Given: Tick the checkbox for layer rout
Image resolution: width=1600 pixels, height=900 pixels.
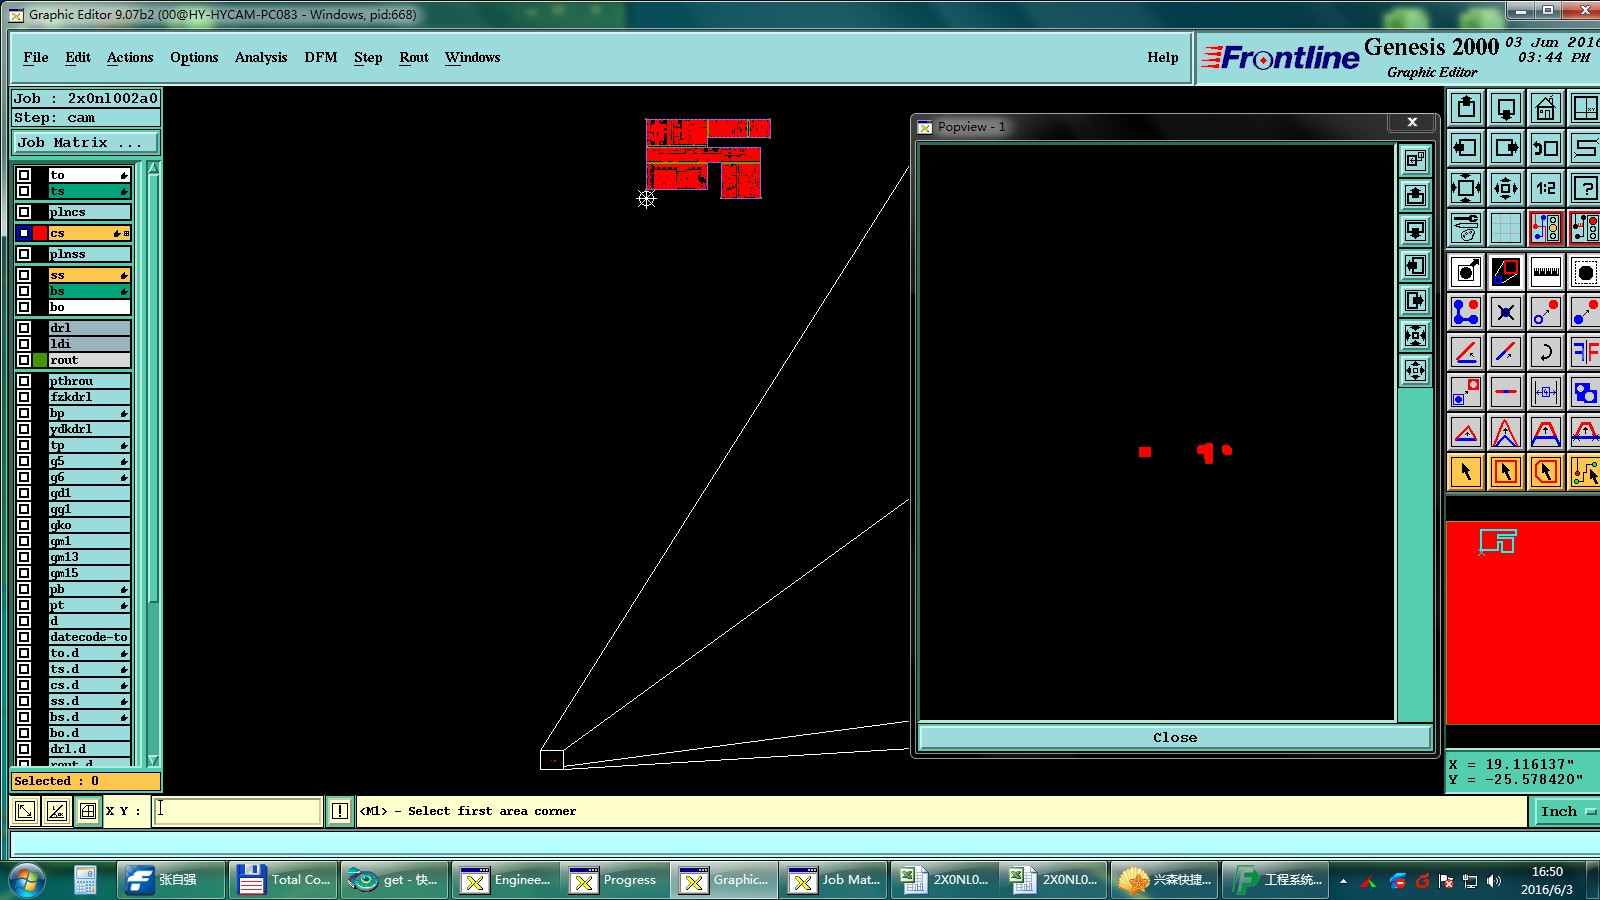Looking at the screenshot, I should 24,360.
